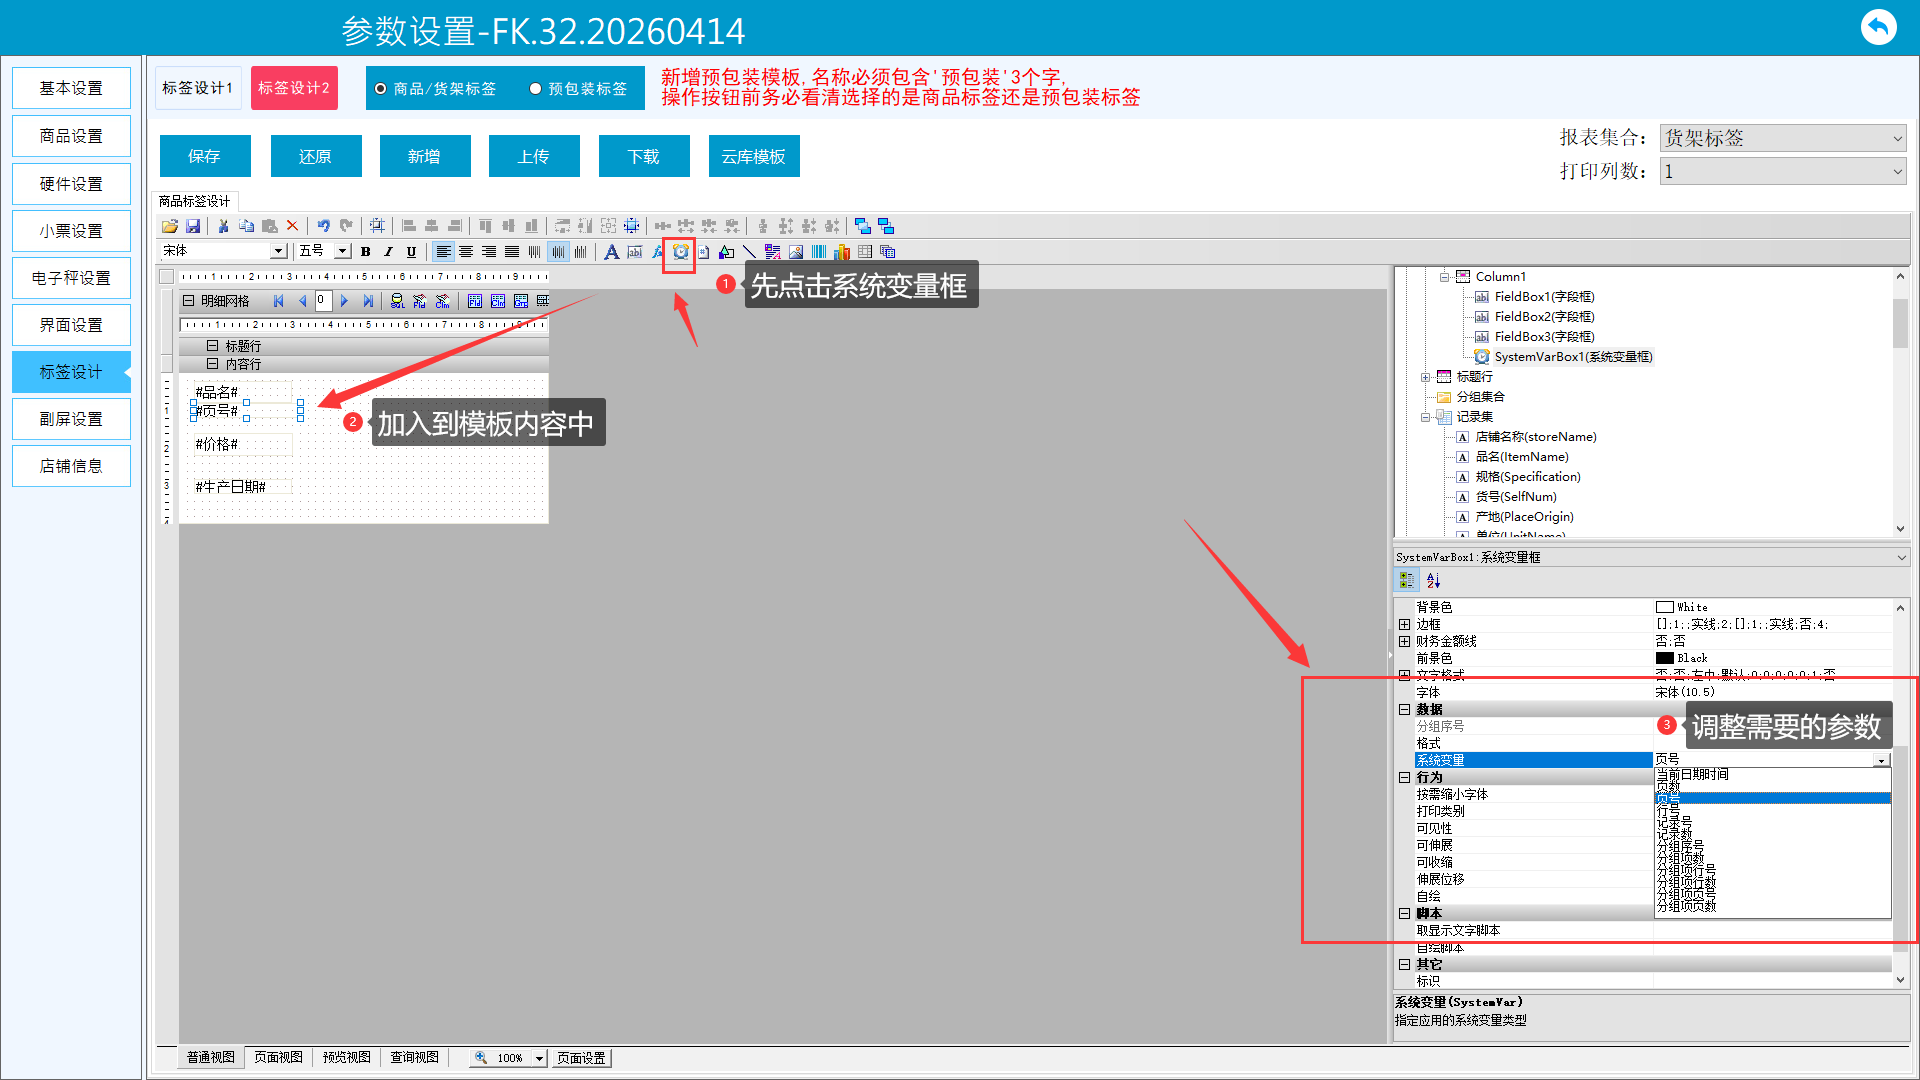Click the system variable box clock icon
1920x1080 pixels.
tap(680, 252)
